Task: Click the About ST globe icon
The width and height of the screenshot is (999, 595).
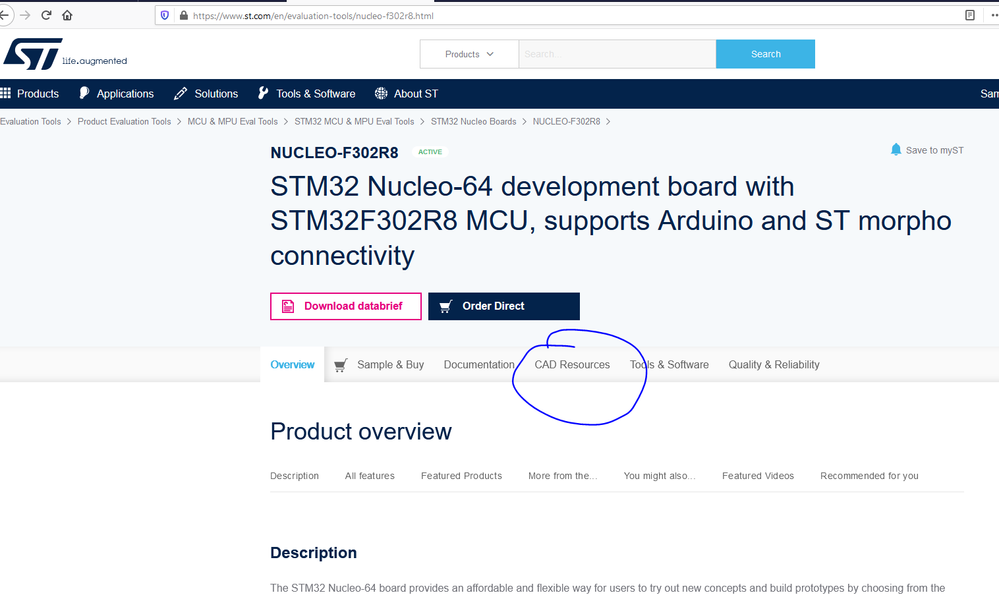Action: 381,94
